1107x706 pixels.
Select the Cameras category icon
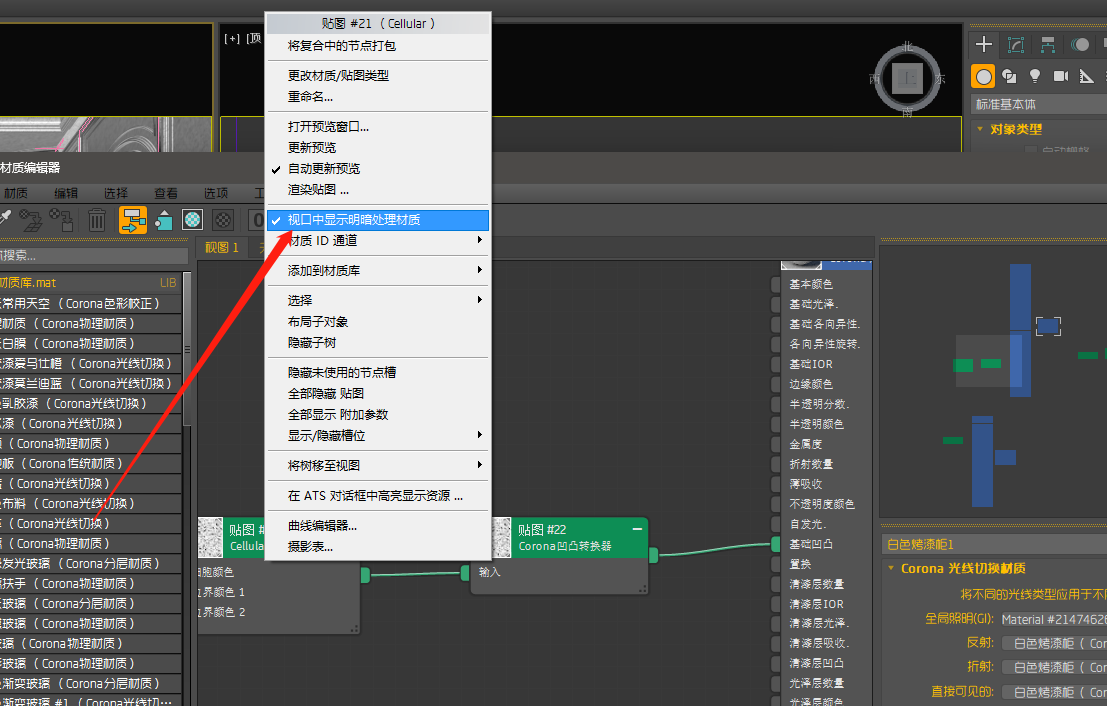1060,76
